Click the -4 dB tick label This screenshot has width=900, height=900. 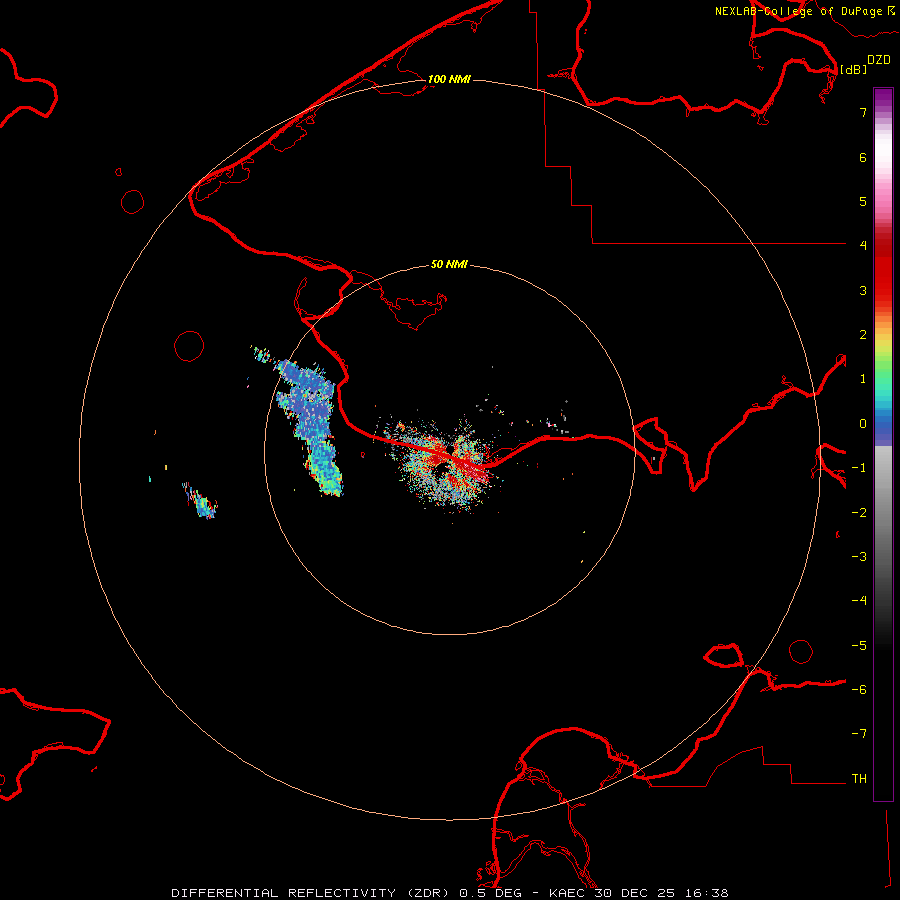coord(859,601)
